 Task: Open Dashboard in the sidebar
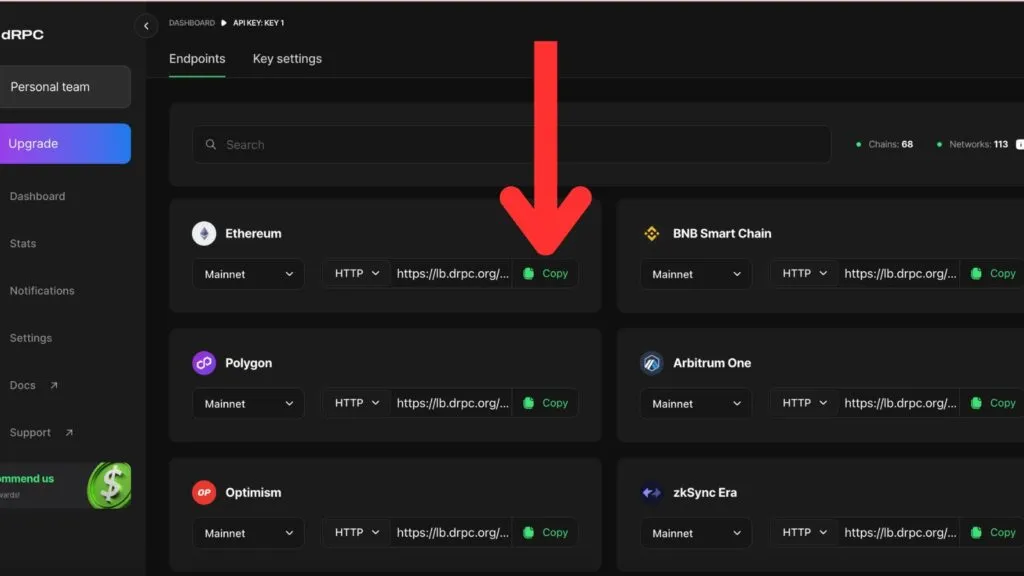click(x=37, y=196)
